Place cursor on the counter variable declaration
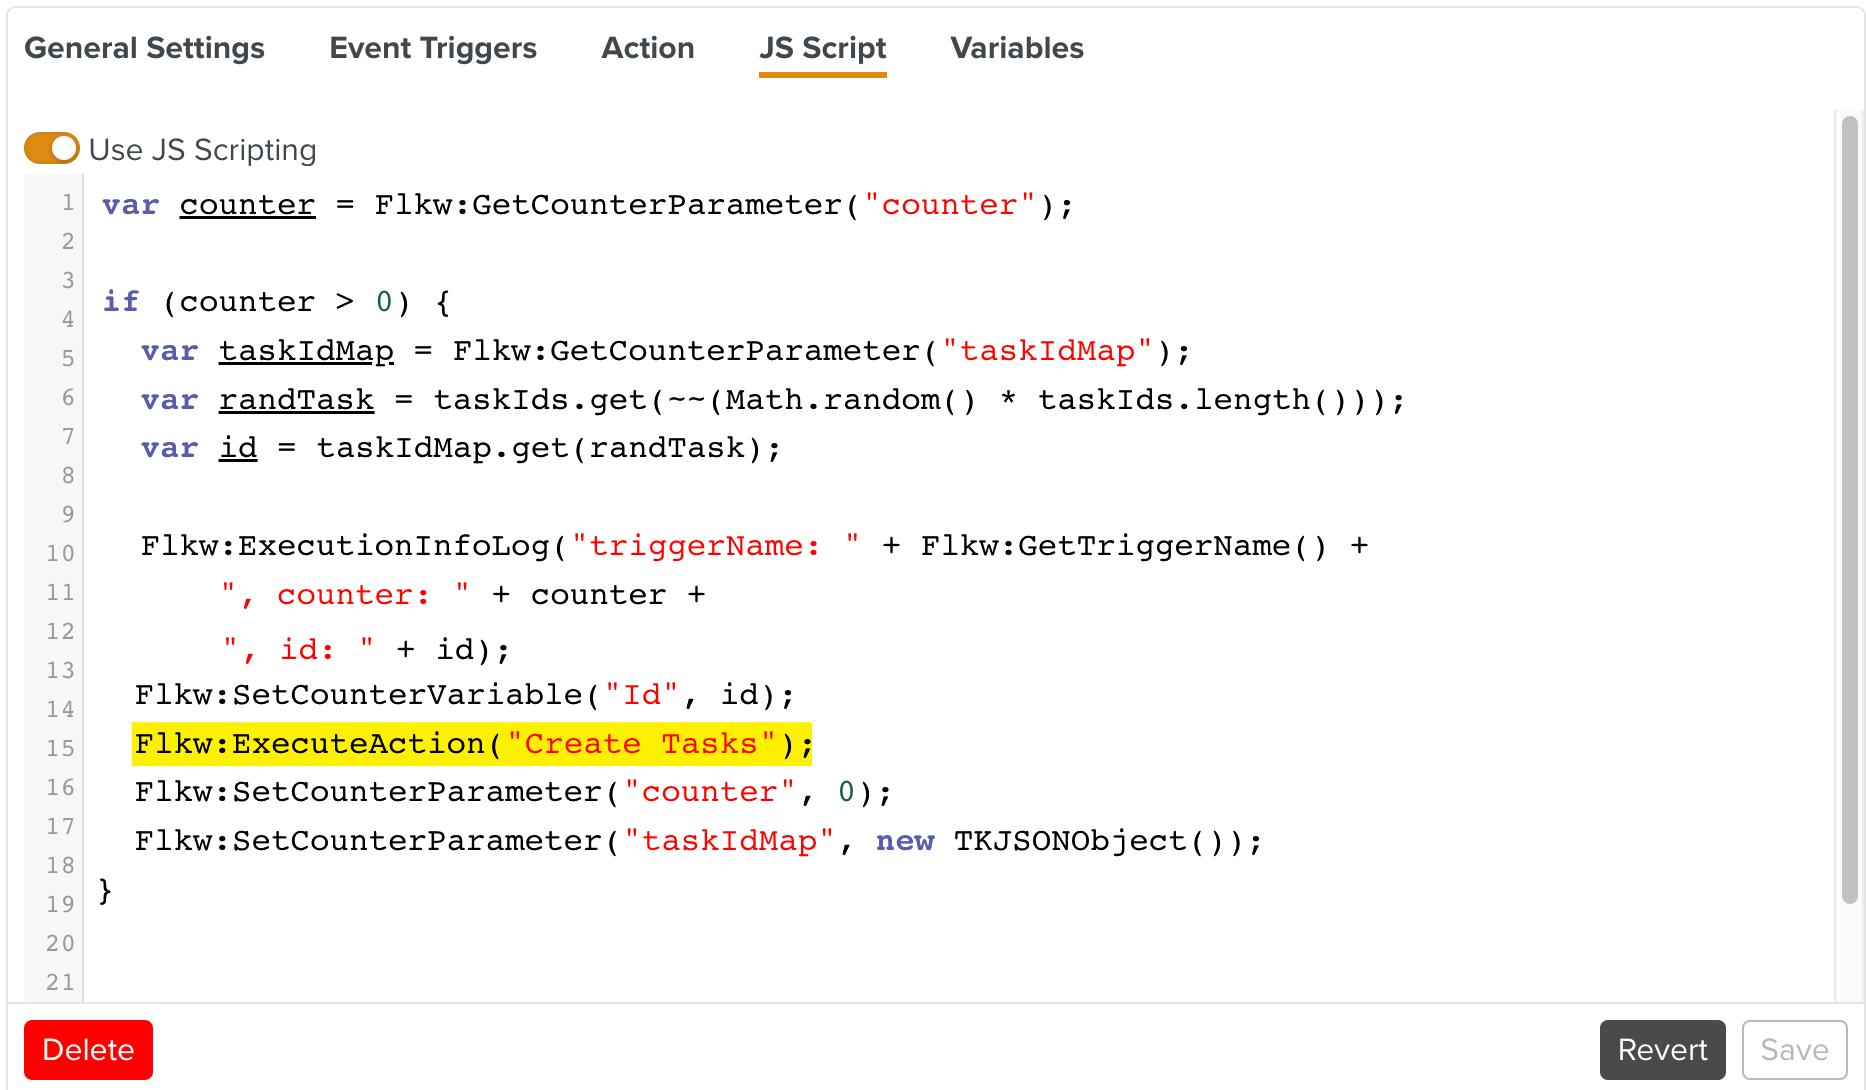Screen dimensions: 1866x1090 (246, 204)
